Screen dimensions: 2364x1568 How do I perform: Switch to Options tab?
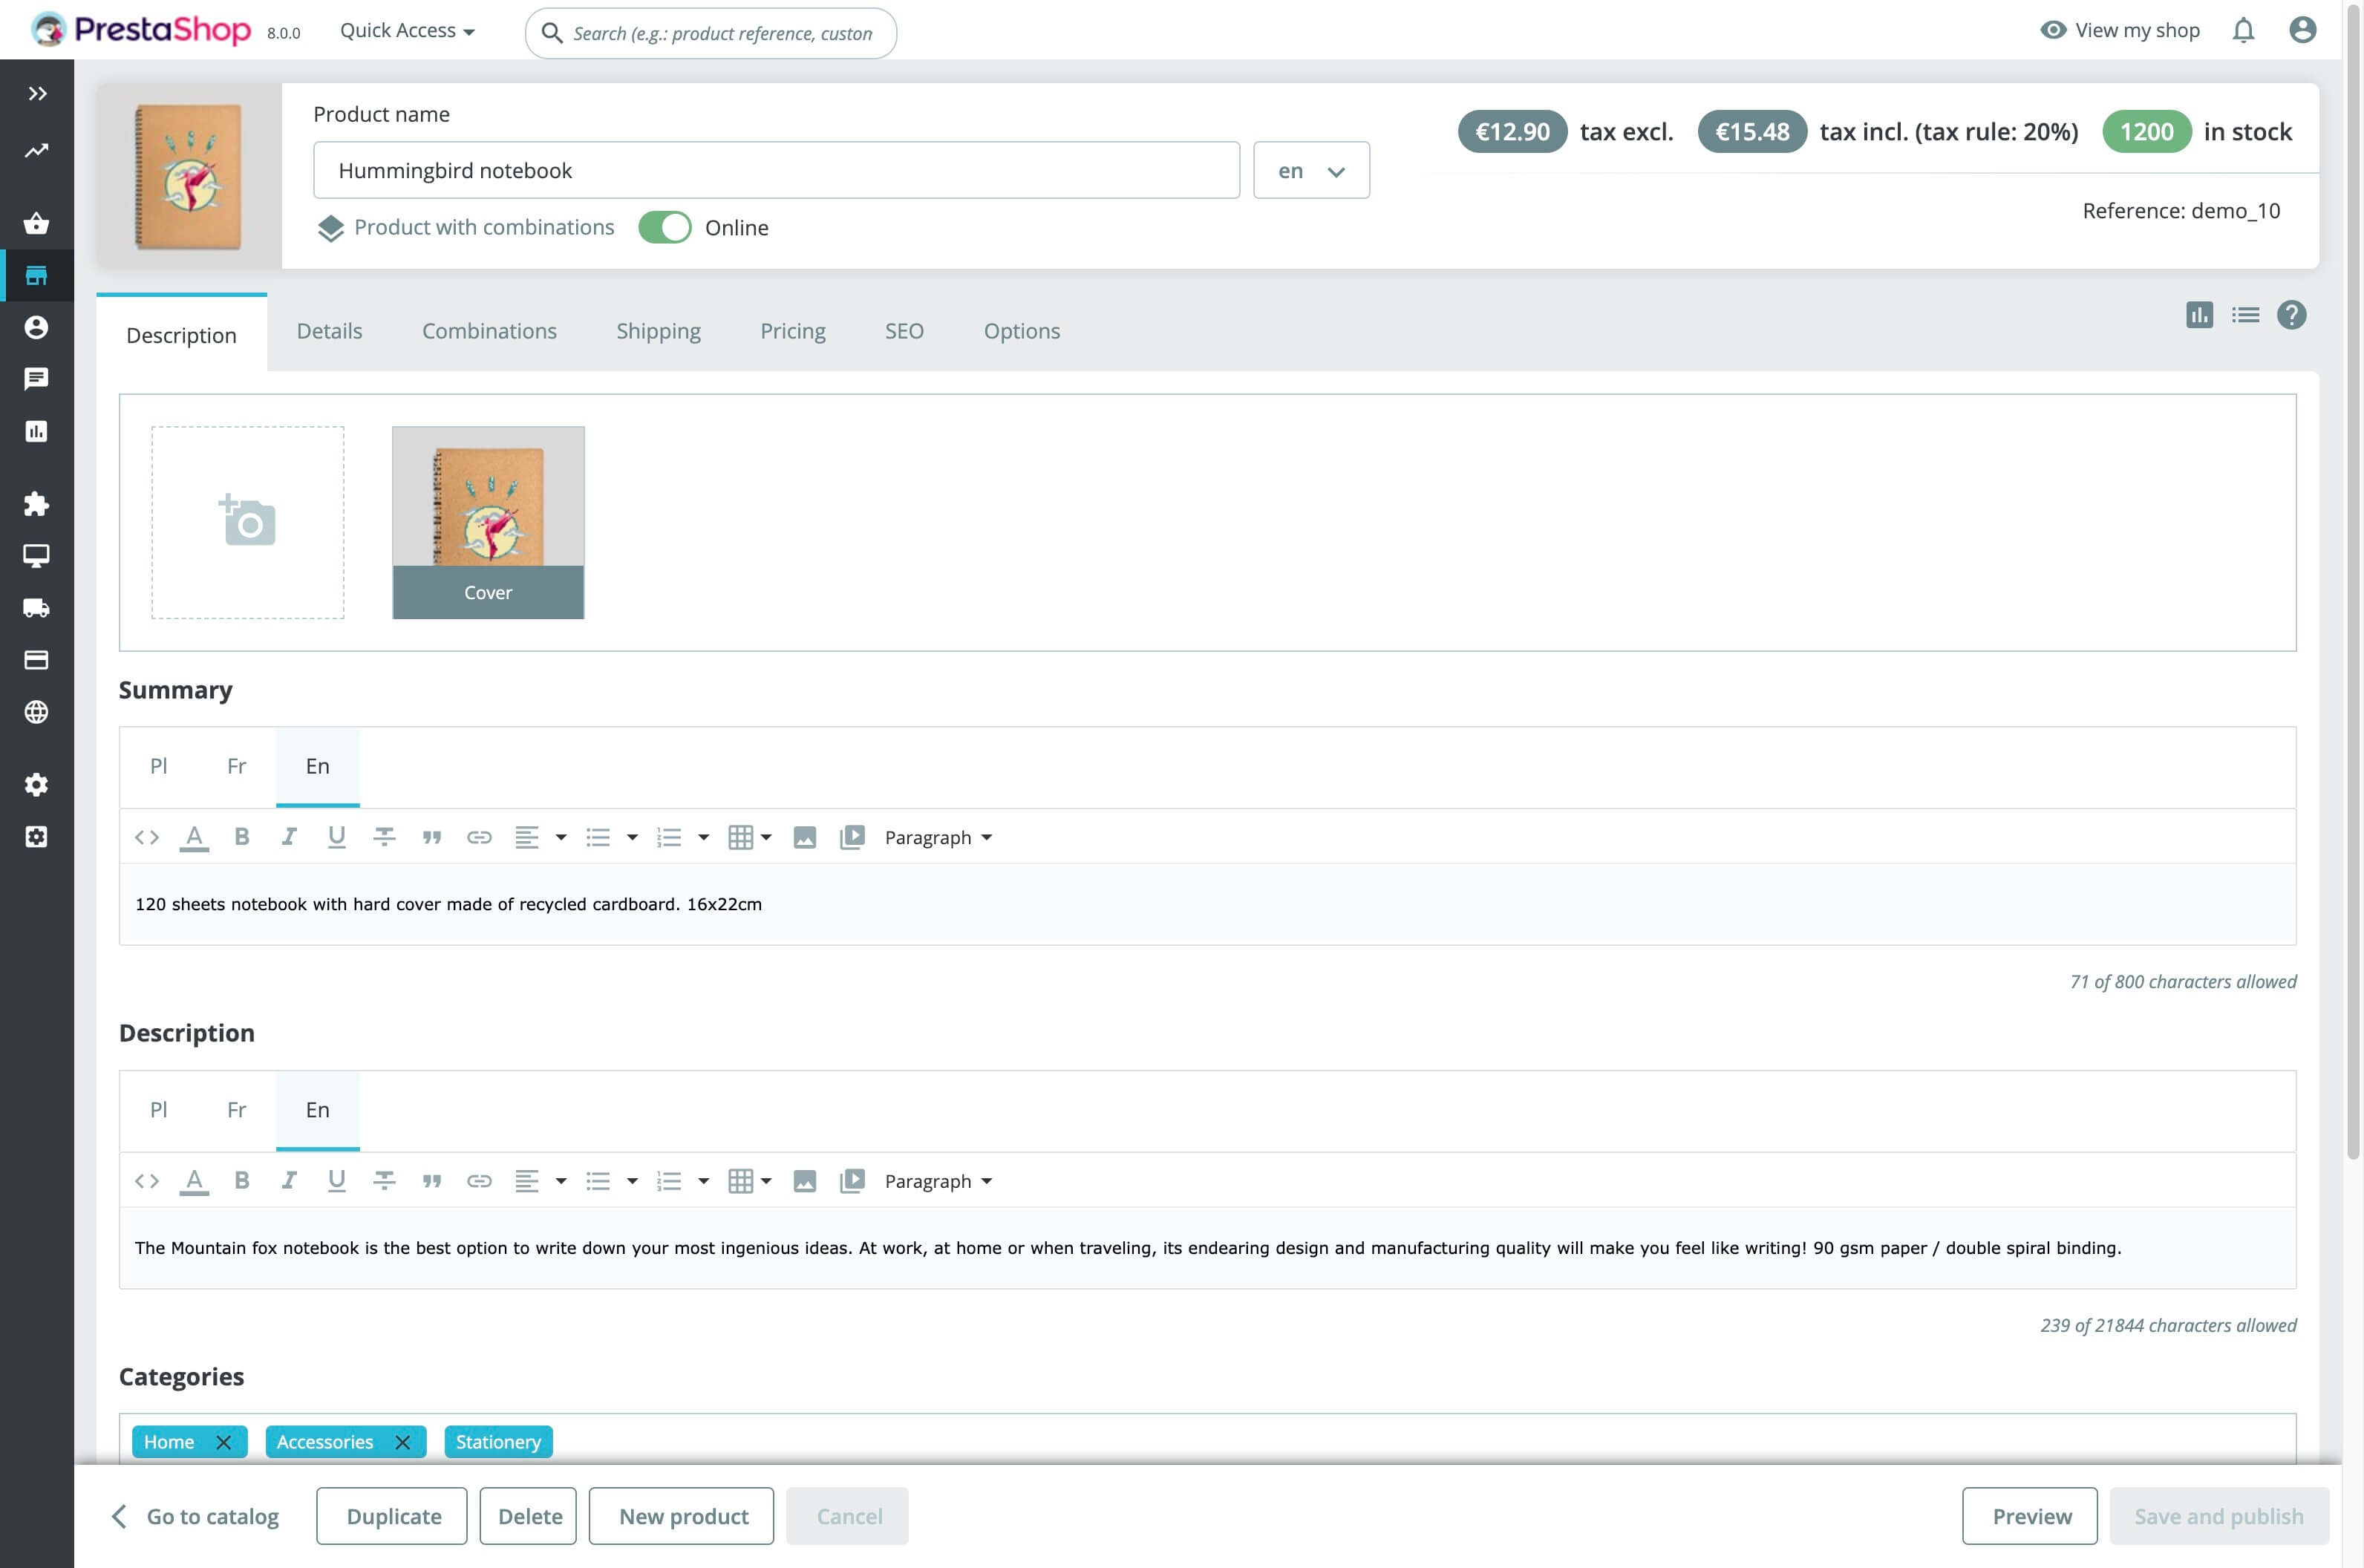(1022, 331)
